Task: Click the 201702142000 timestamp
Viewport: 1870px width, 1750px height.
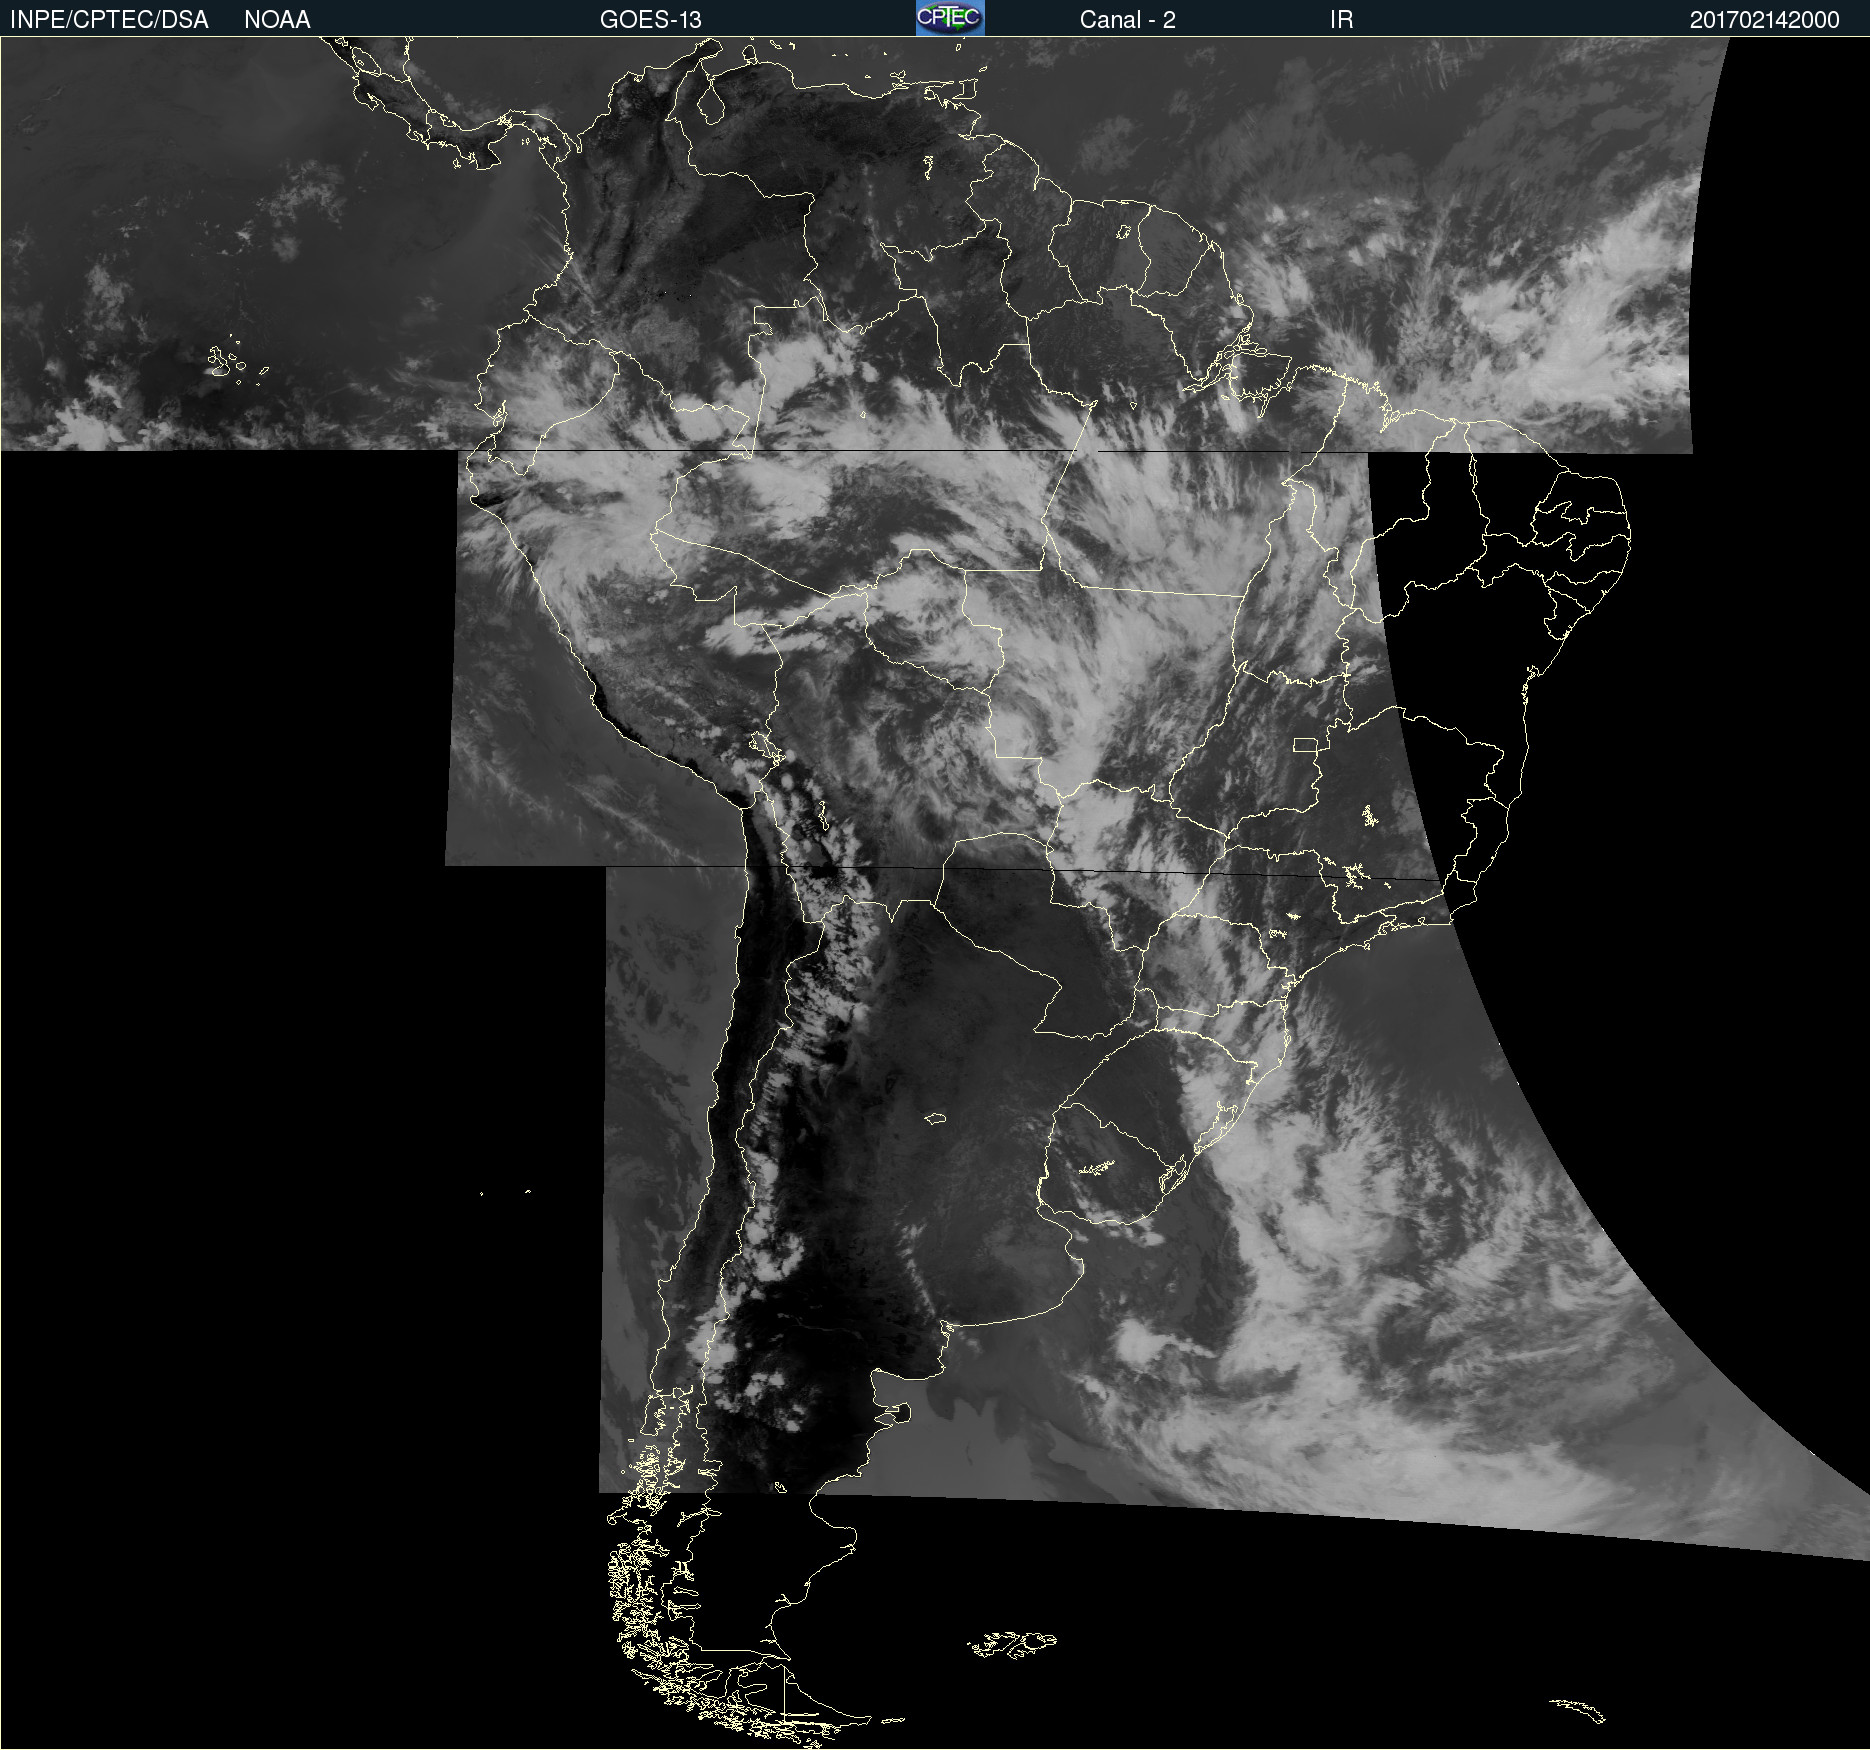Action: coord(1764,20)
